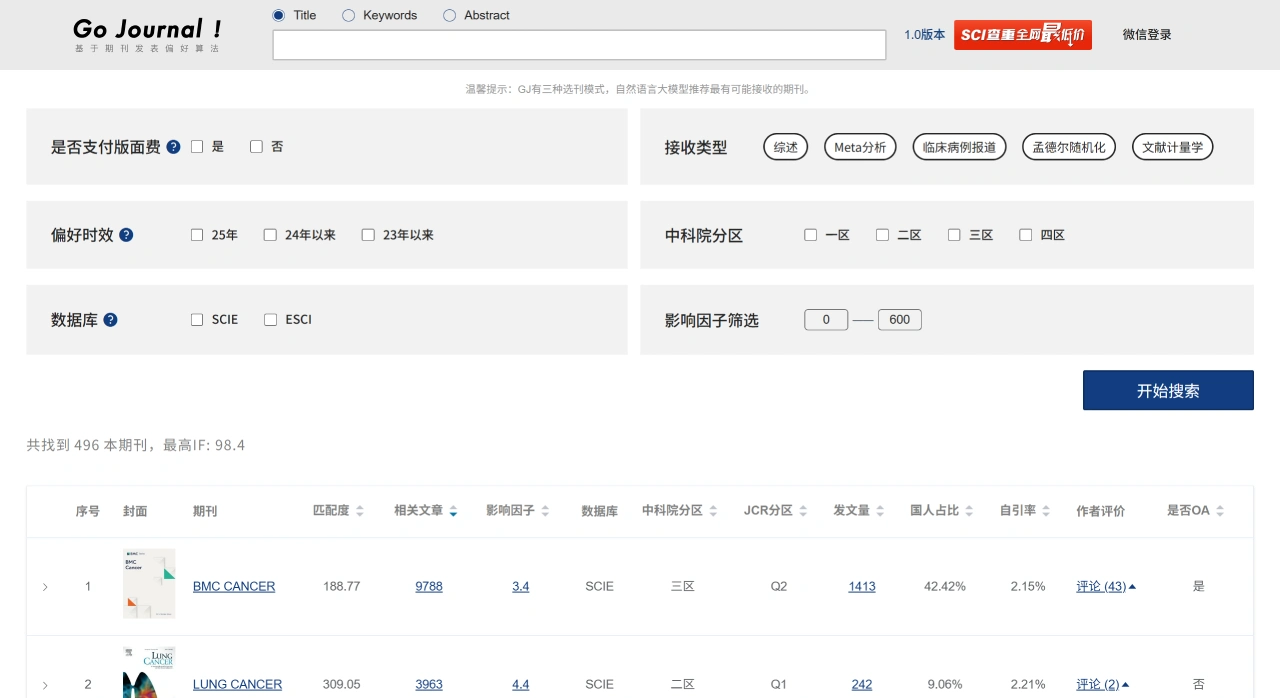Select the 临床病例报道 acceptance type
Image resolution: width=1280 pixels, height=698 pixels.
click(960, 147)
